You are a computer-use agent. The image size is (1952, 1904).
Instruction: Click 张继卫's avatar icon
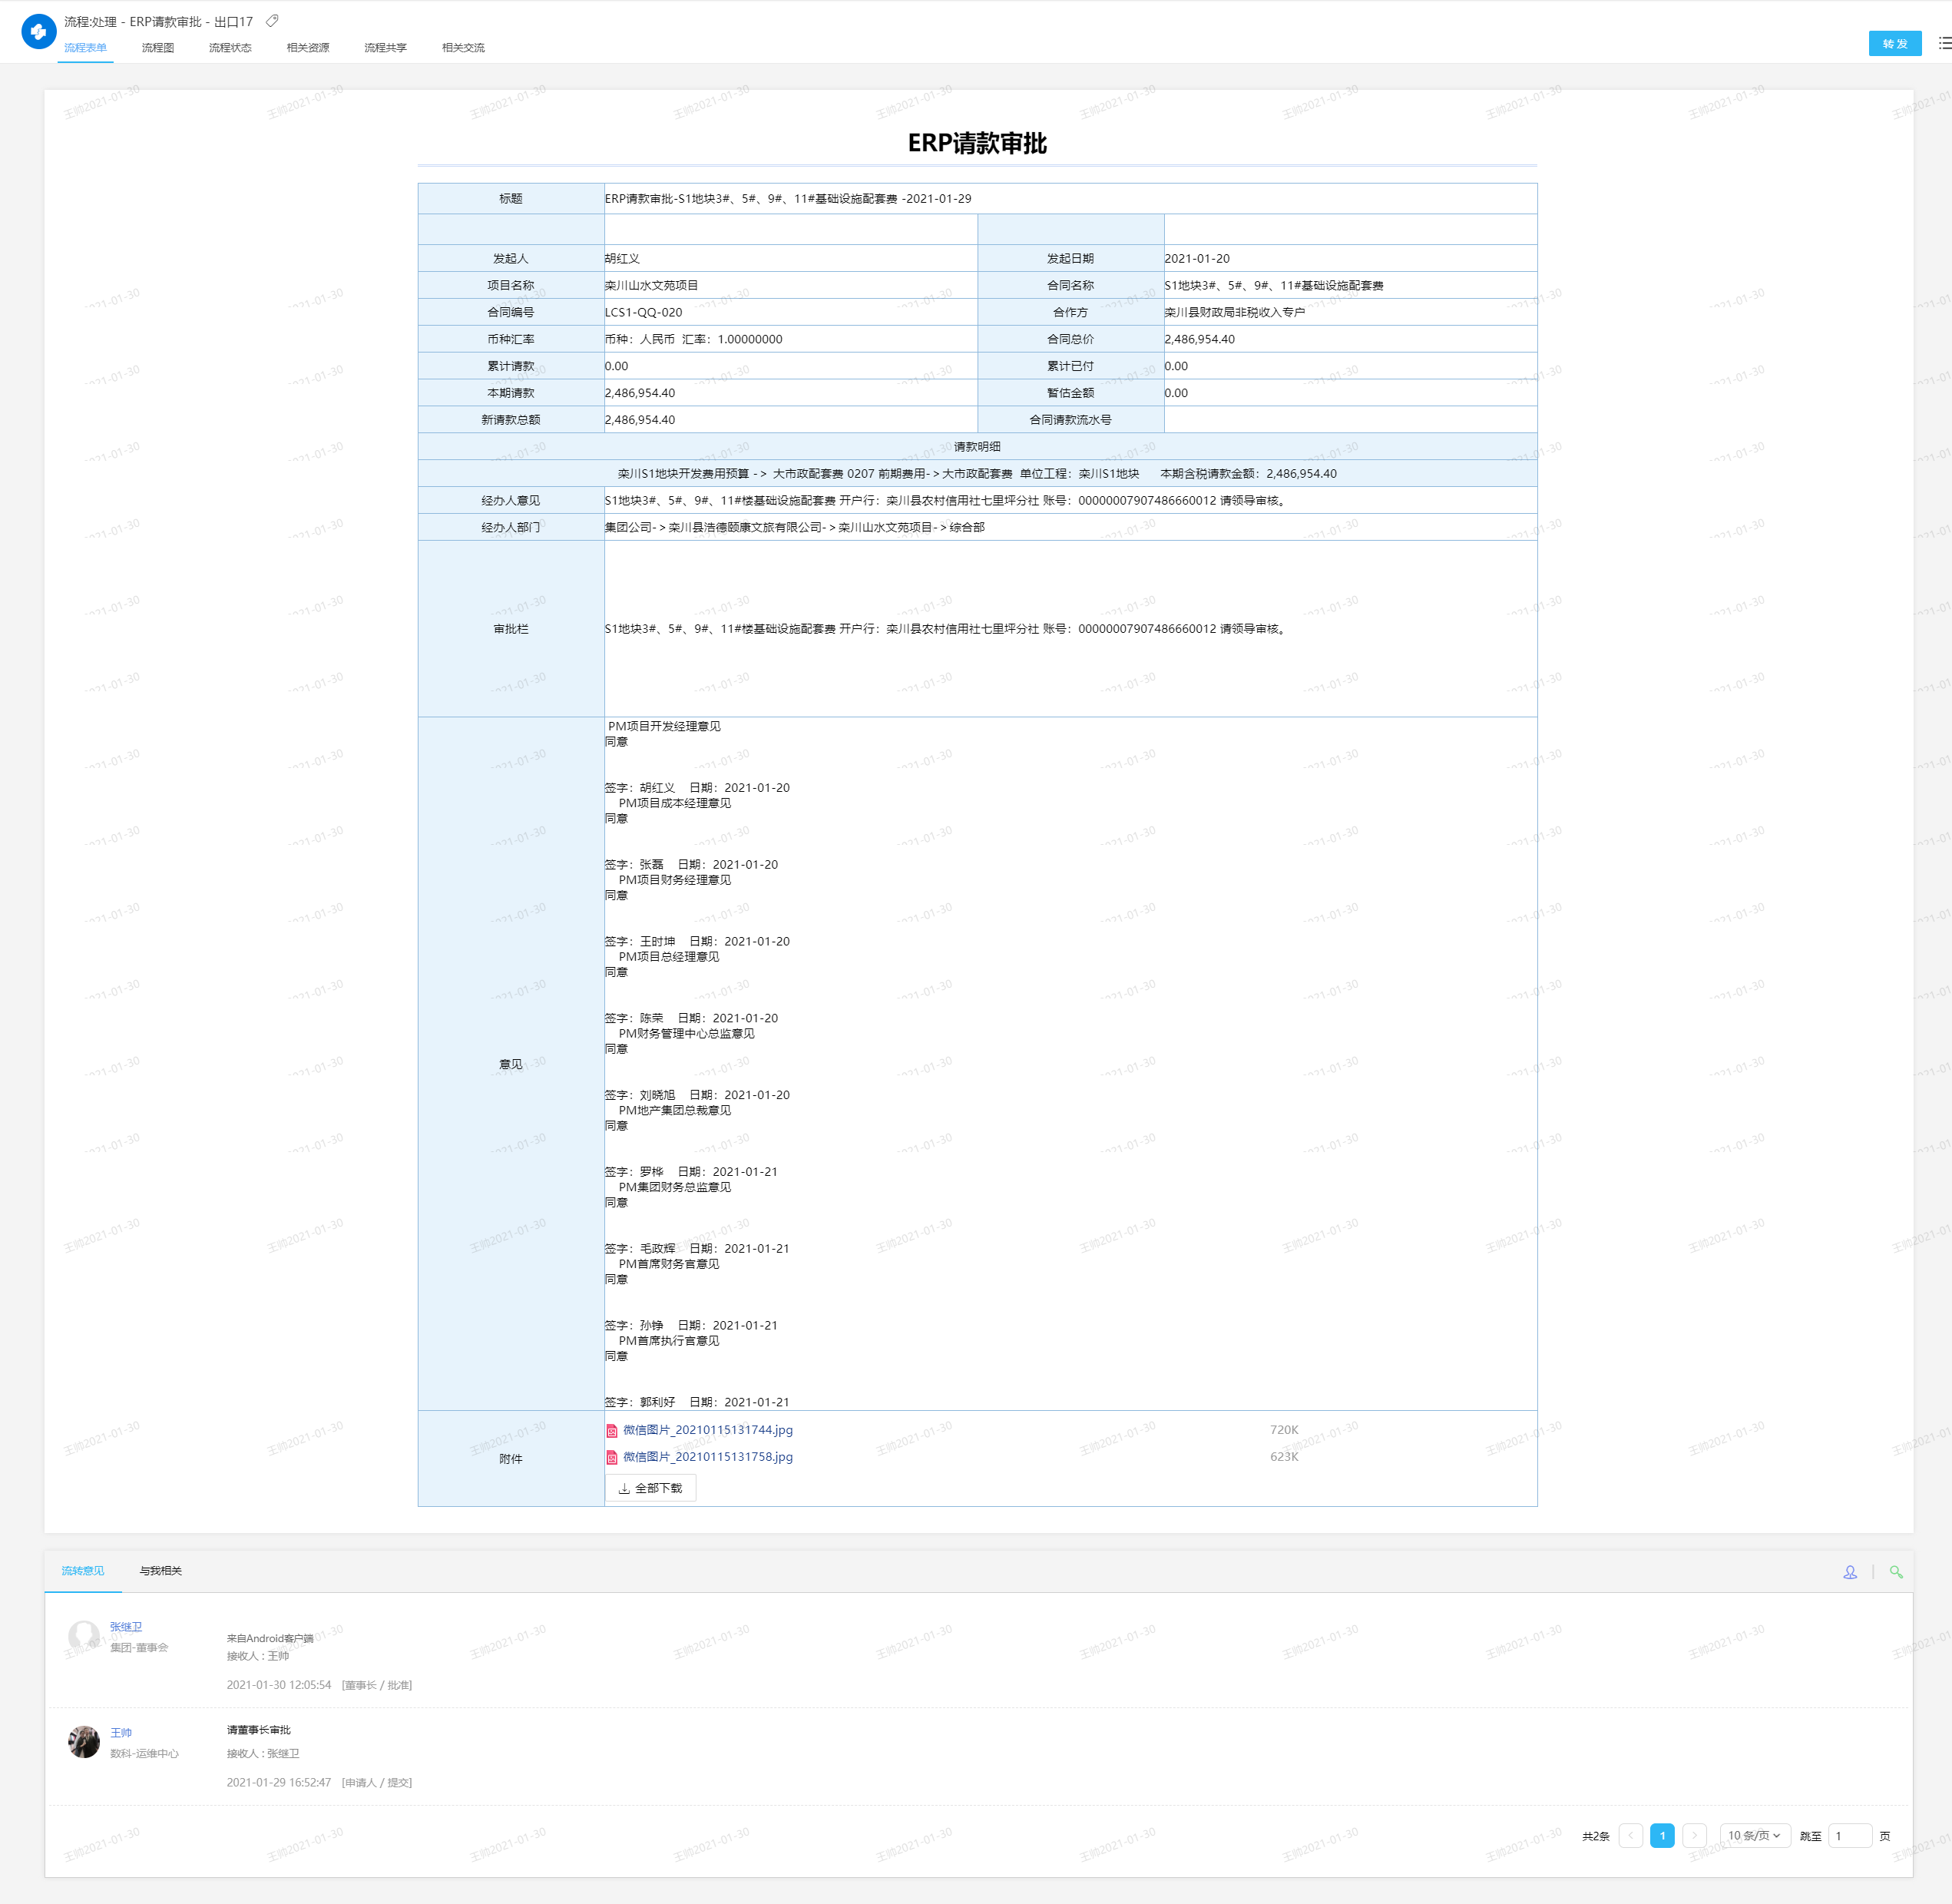84,1636
